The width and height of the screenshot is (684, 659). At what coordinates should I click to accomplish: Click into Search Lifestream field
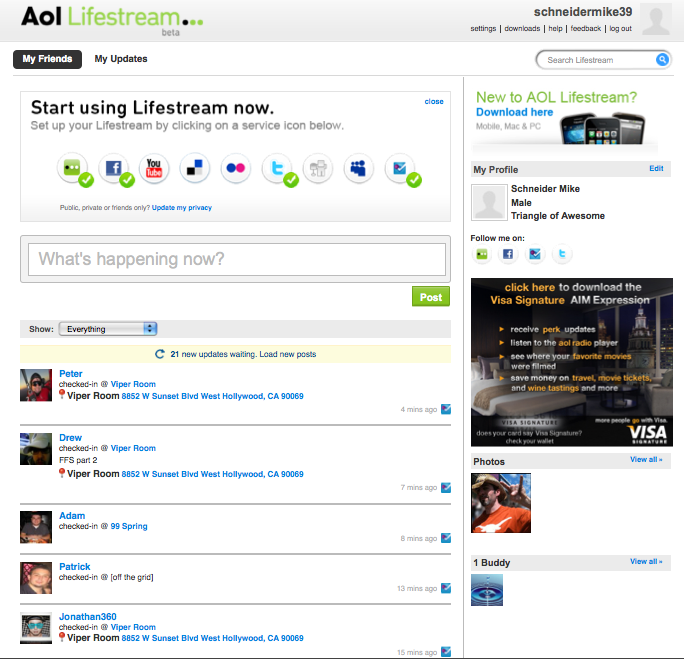point(595,60)
